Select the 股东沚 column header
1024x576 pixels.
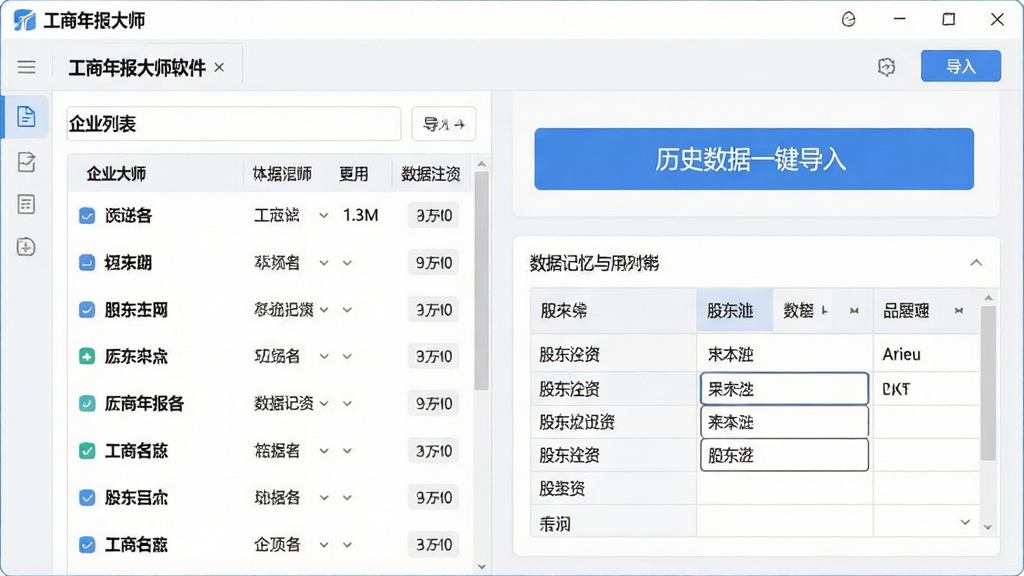click(735, 311)
